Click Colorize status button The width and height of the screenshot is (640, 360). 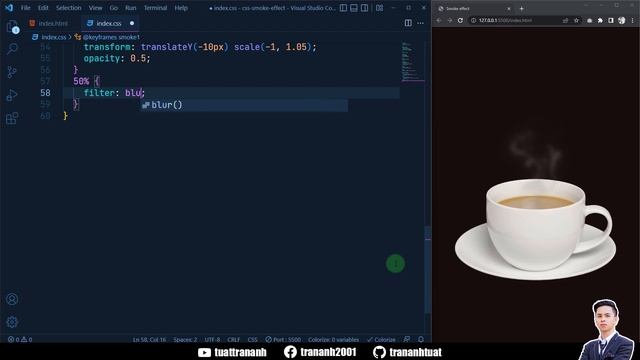pyautogui.click(x=381, y=340)
